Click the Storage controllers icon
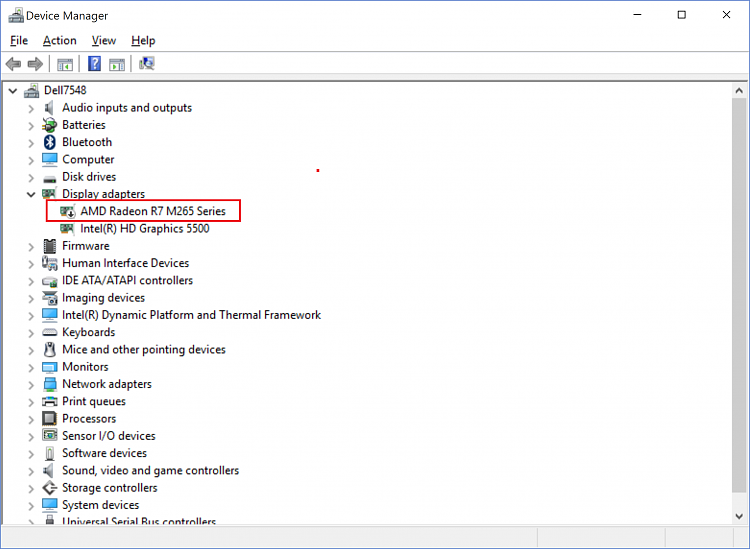The image size is (750, 549). pyautogui.click(x=49, y=488)
